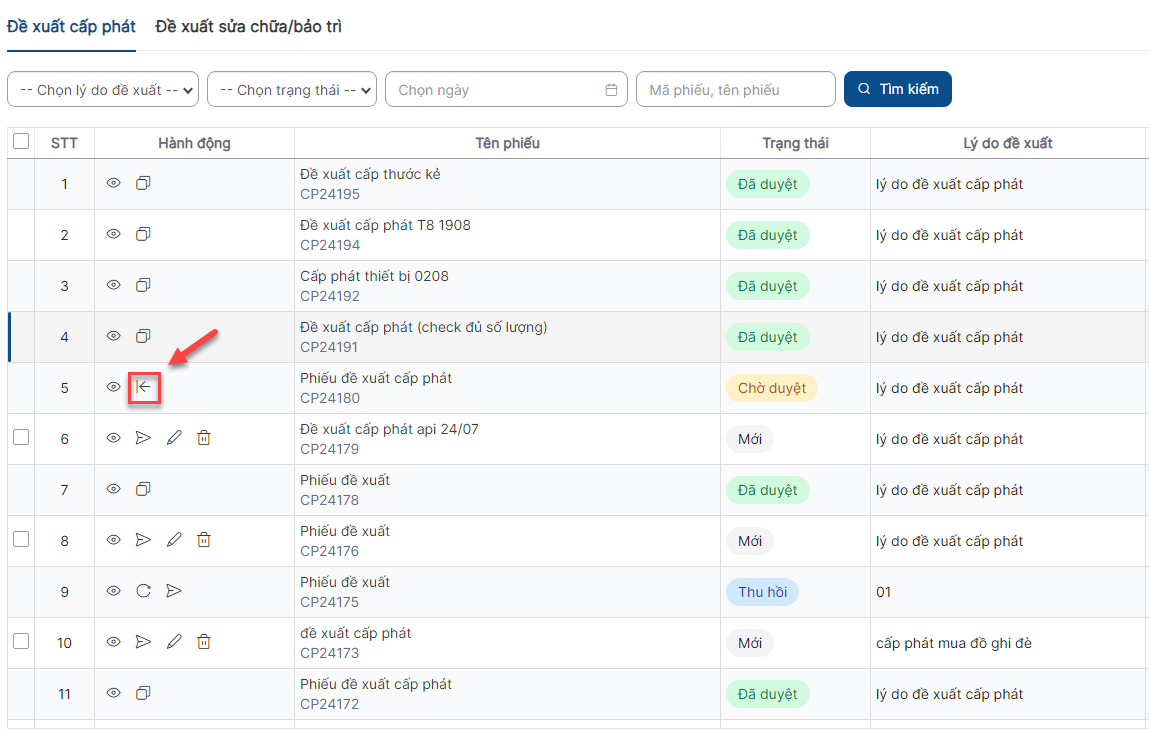Copy the CP24172 request

(144, 692)
